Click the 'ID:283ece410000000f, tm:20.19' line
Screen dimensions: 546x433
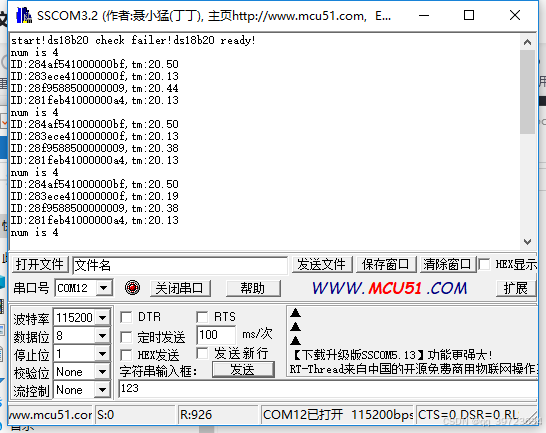pyautogui.click(x=94, y=196)
